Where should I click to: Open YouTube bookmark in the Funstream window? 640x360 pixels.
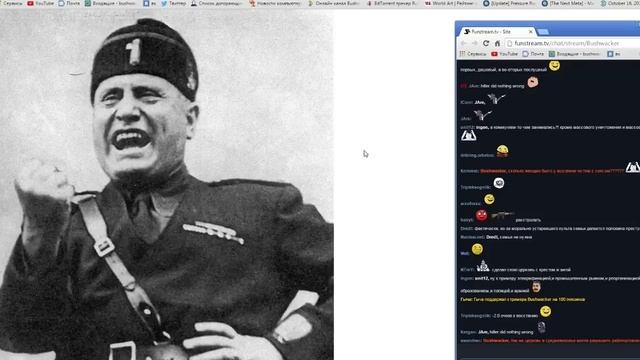(x=504, y=54)
